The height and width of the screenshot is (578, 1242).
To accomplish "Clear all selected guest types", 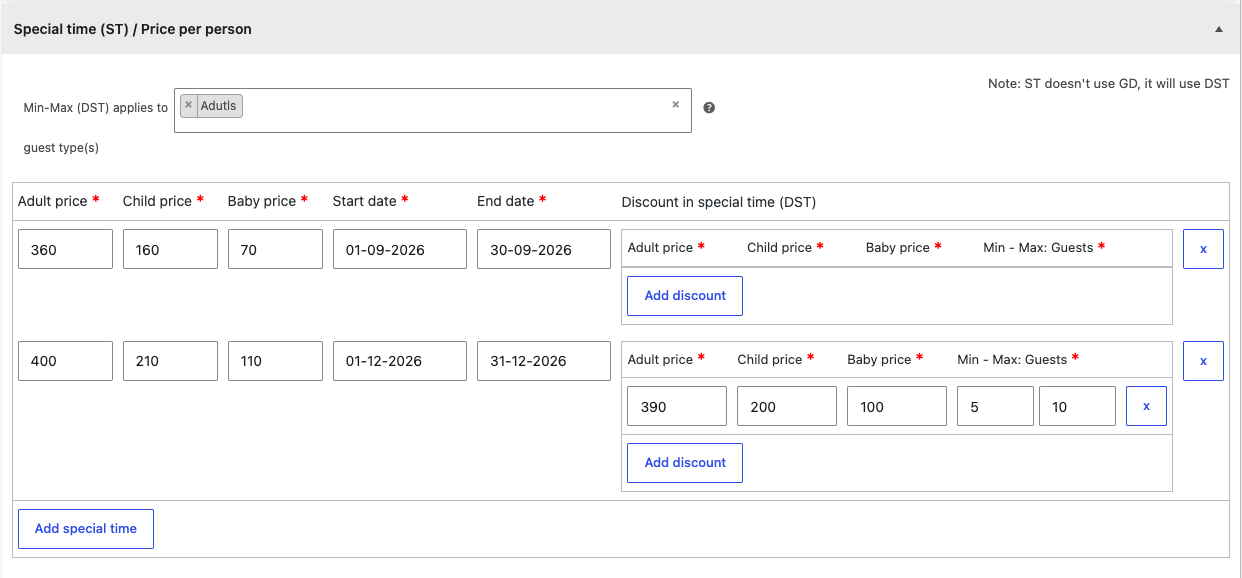I will [675, 104].
